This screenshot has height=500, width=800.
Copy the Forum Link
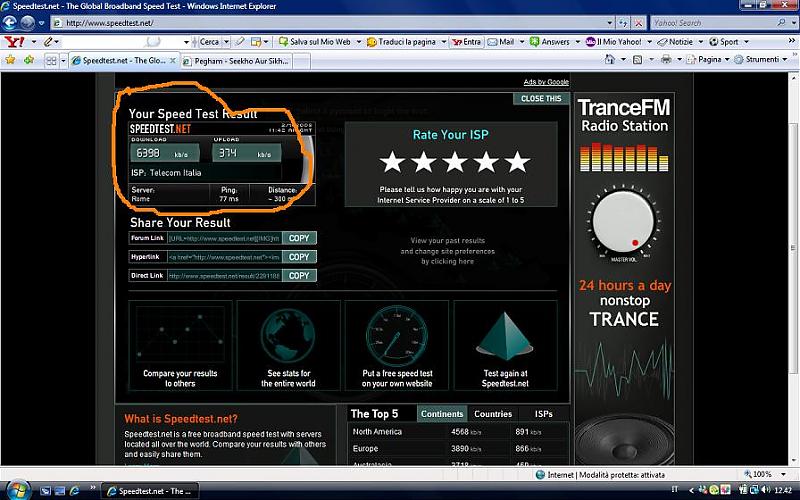coord(299,238)
